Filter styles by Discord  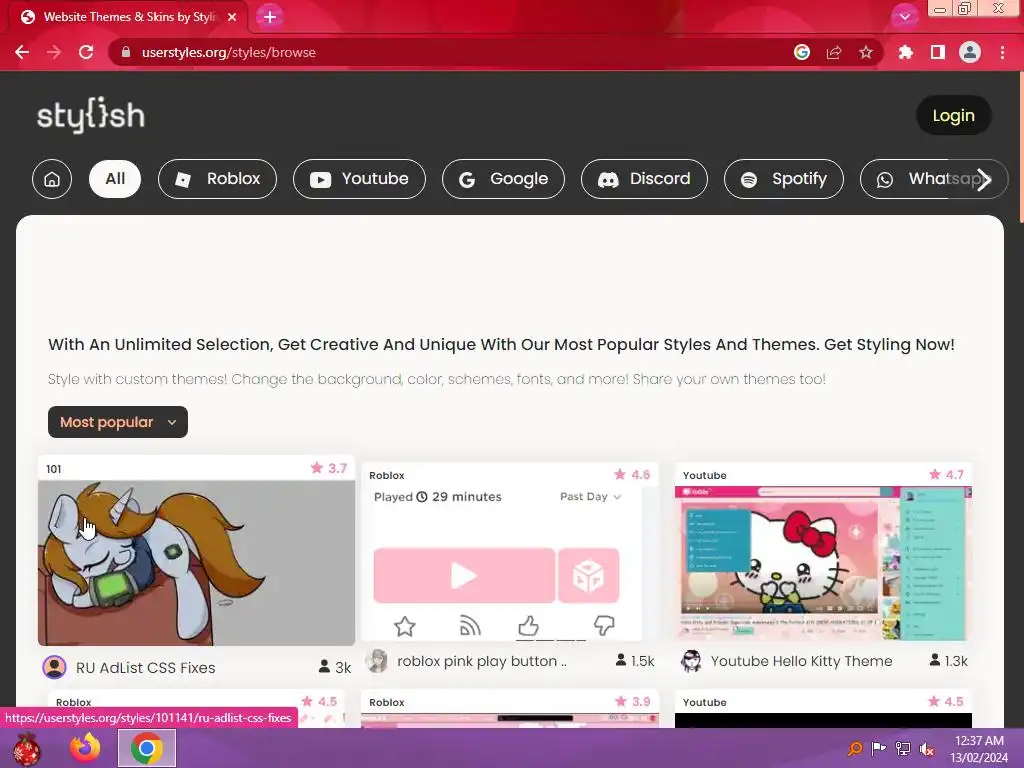pyautogui.click(x=645, y=179)
